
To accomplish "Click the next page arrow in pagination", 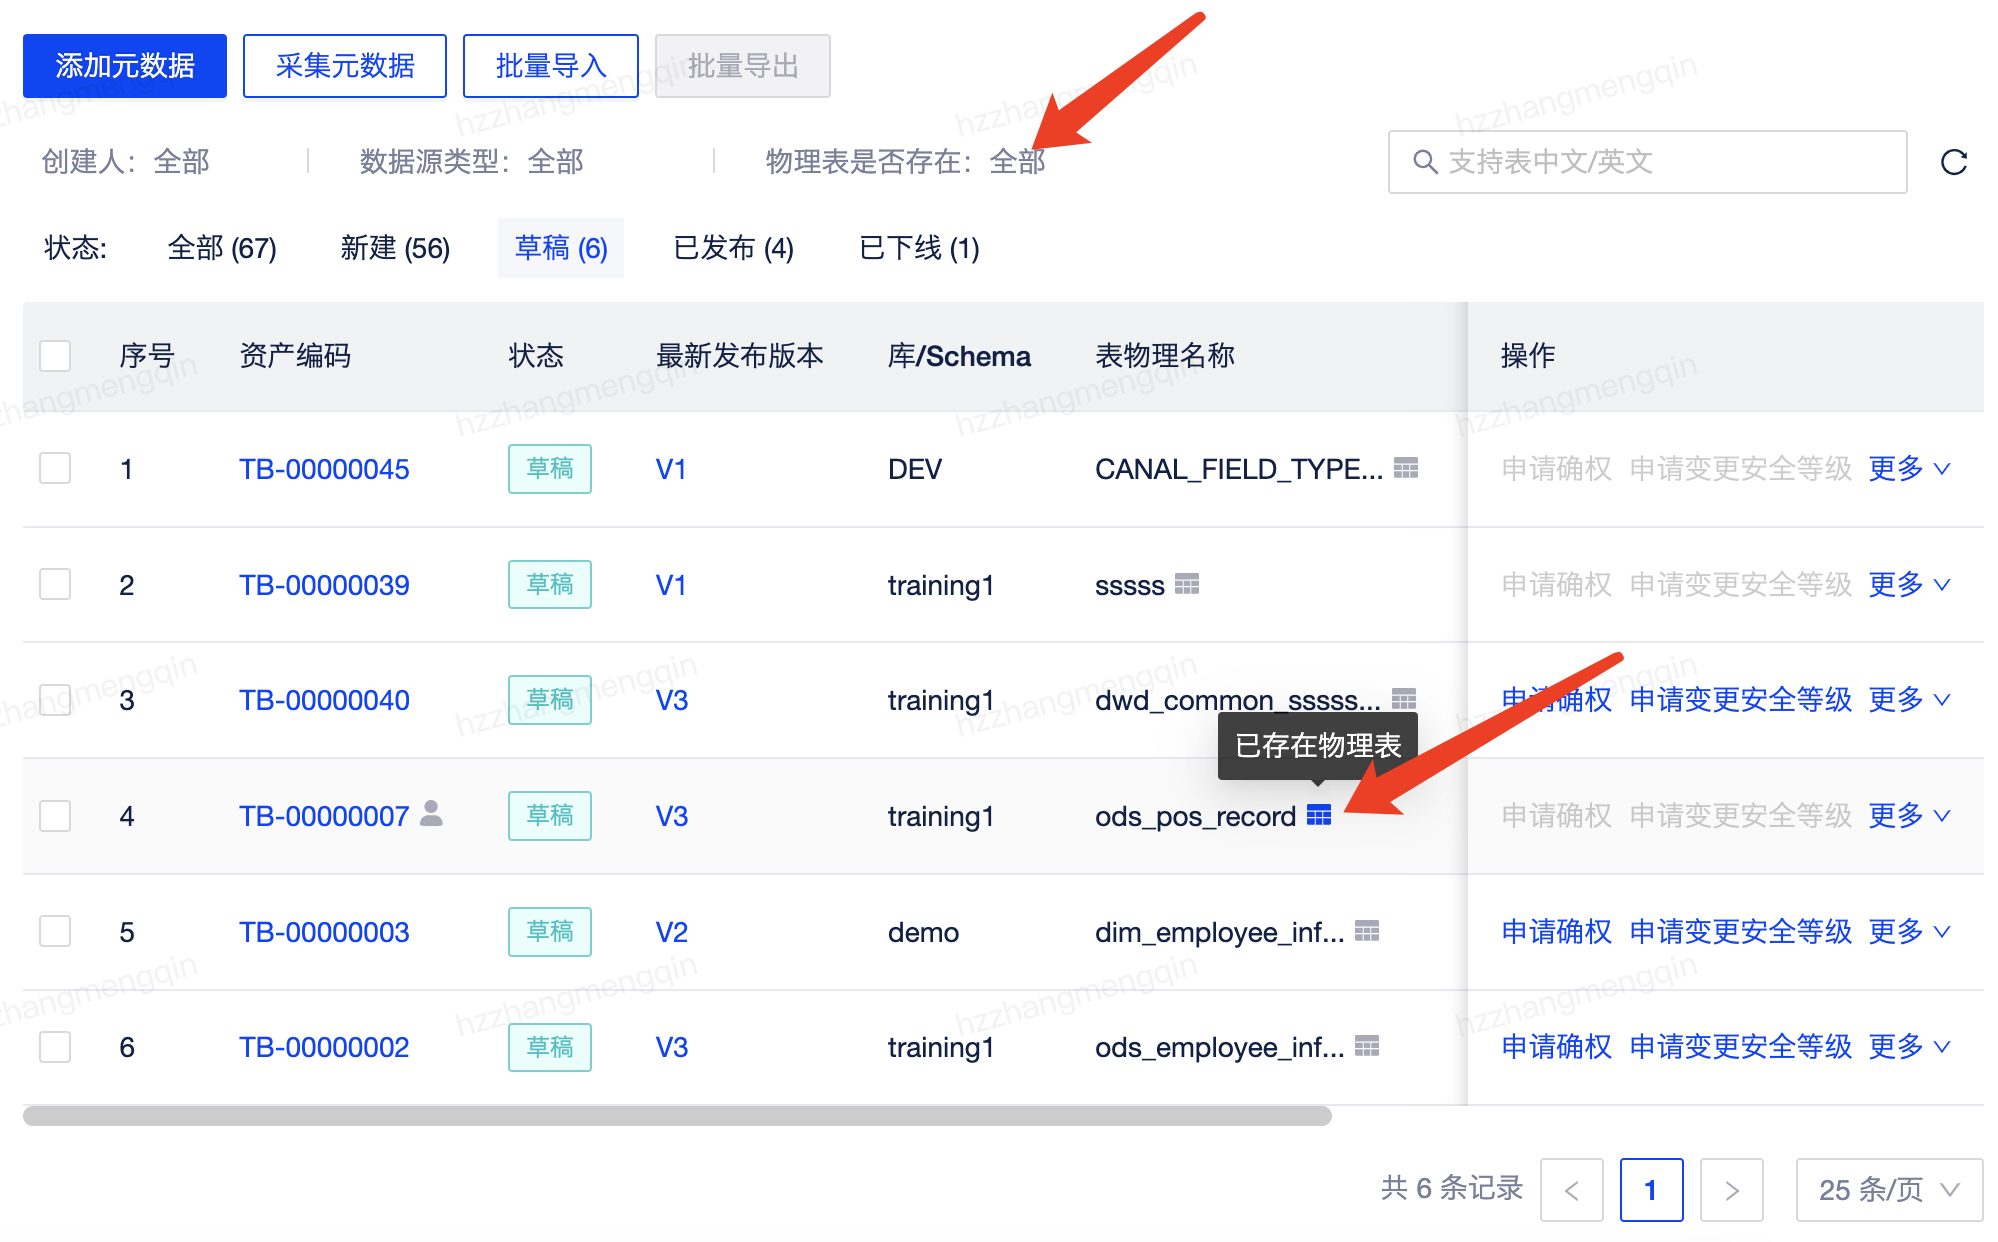I will click(1731, 1190).
